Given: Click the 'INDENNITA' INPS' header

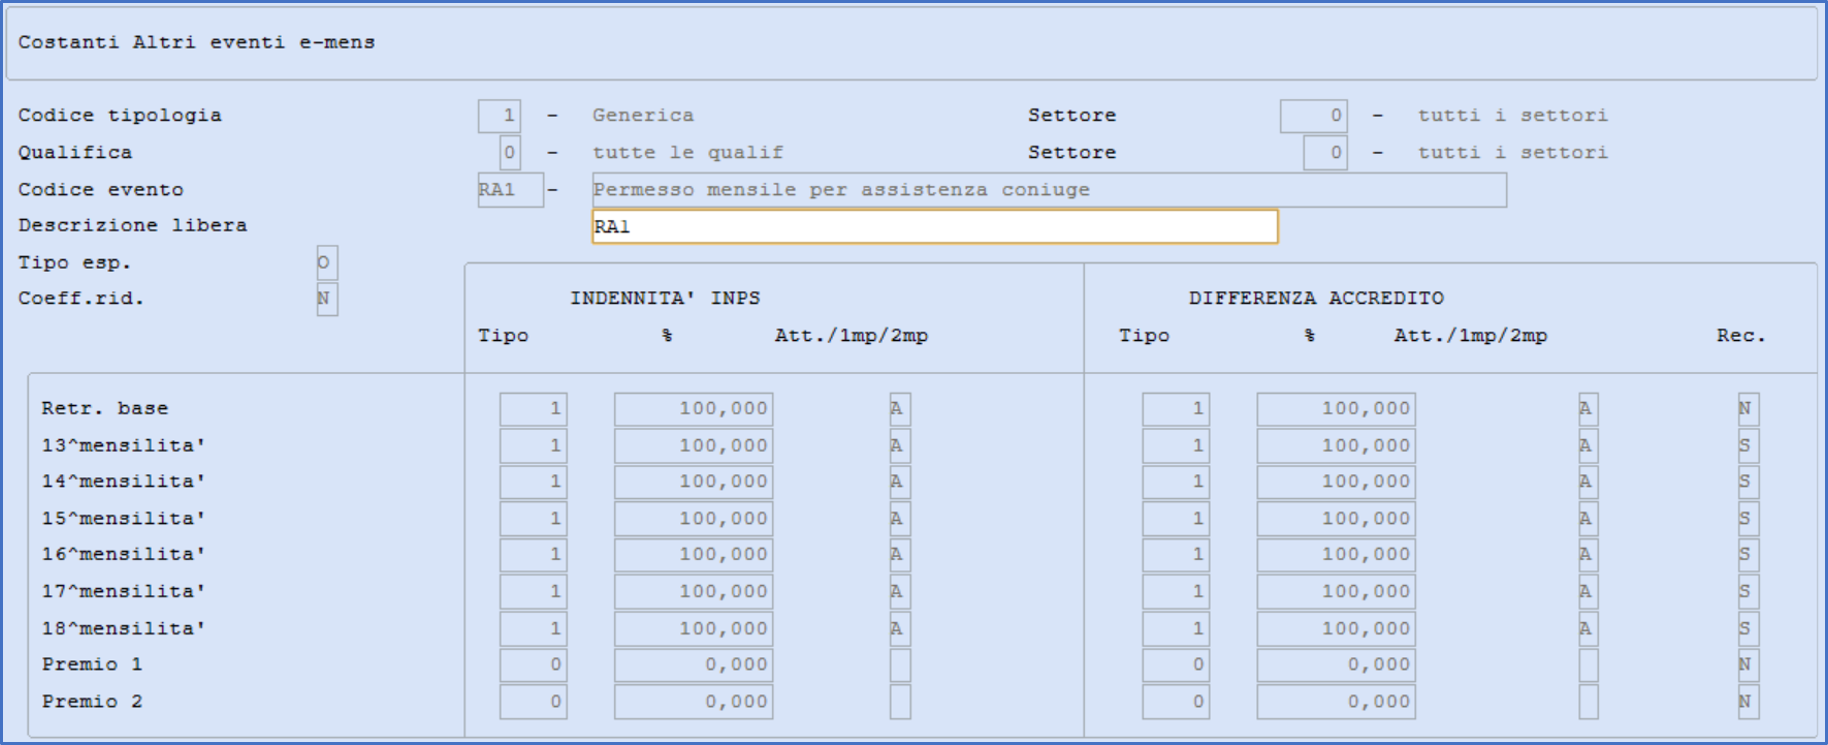Looking at the screenshot, I should [665, 298].
